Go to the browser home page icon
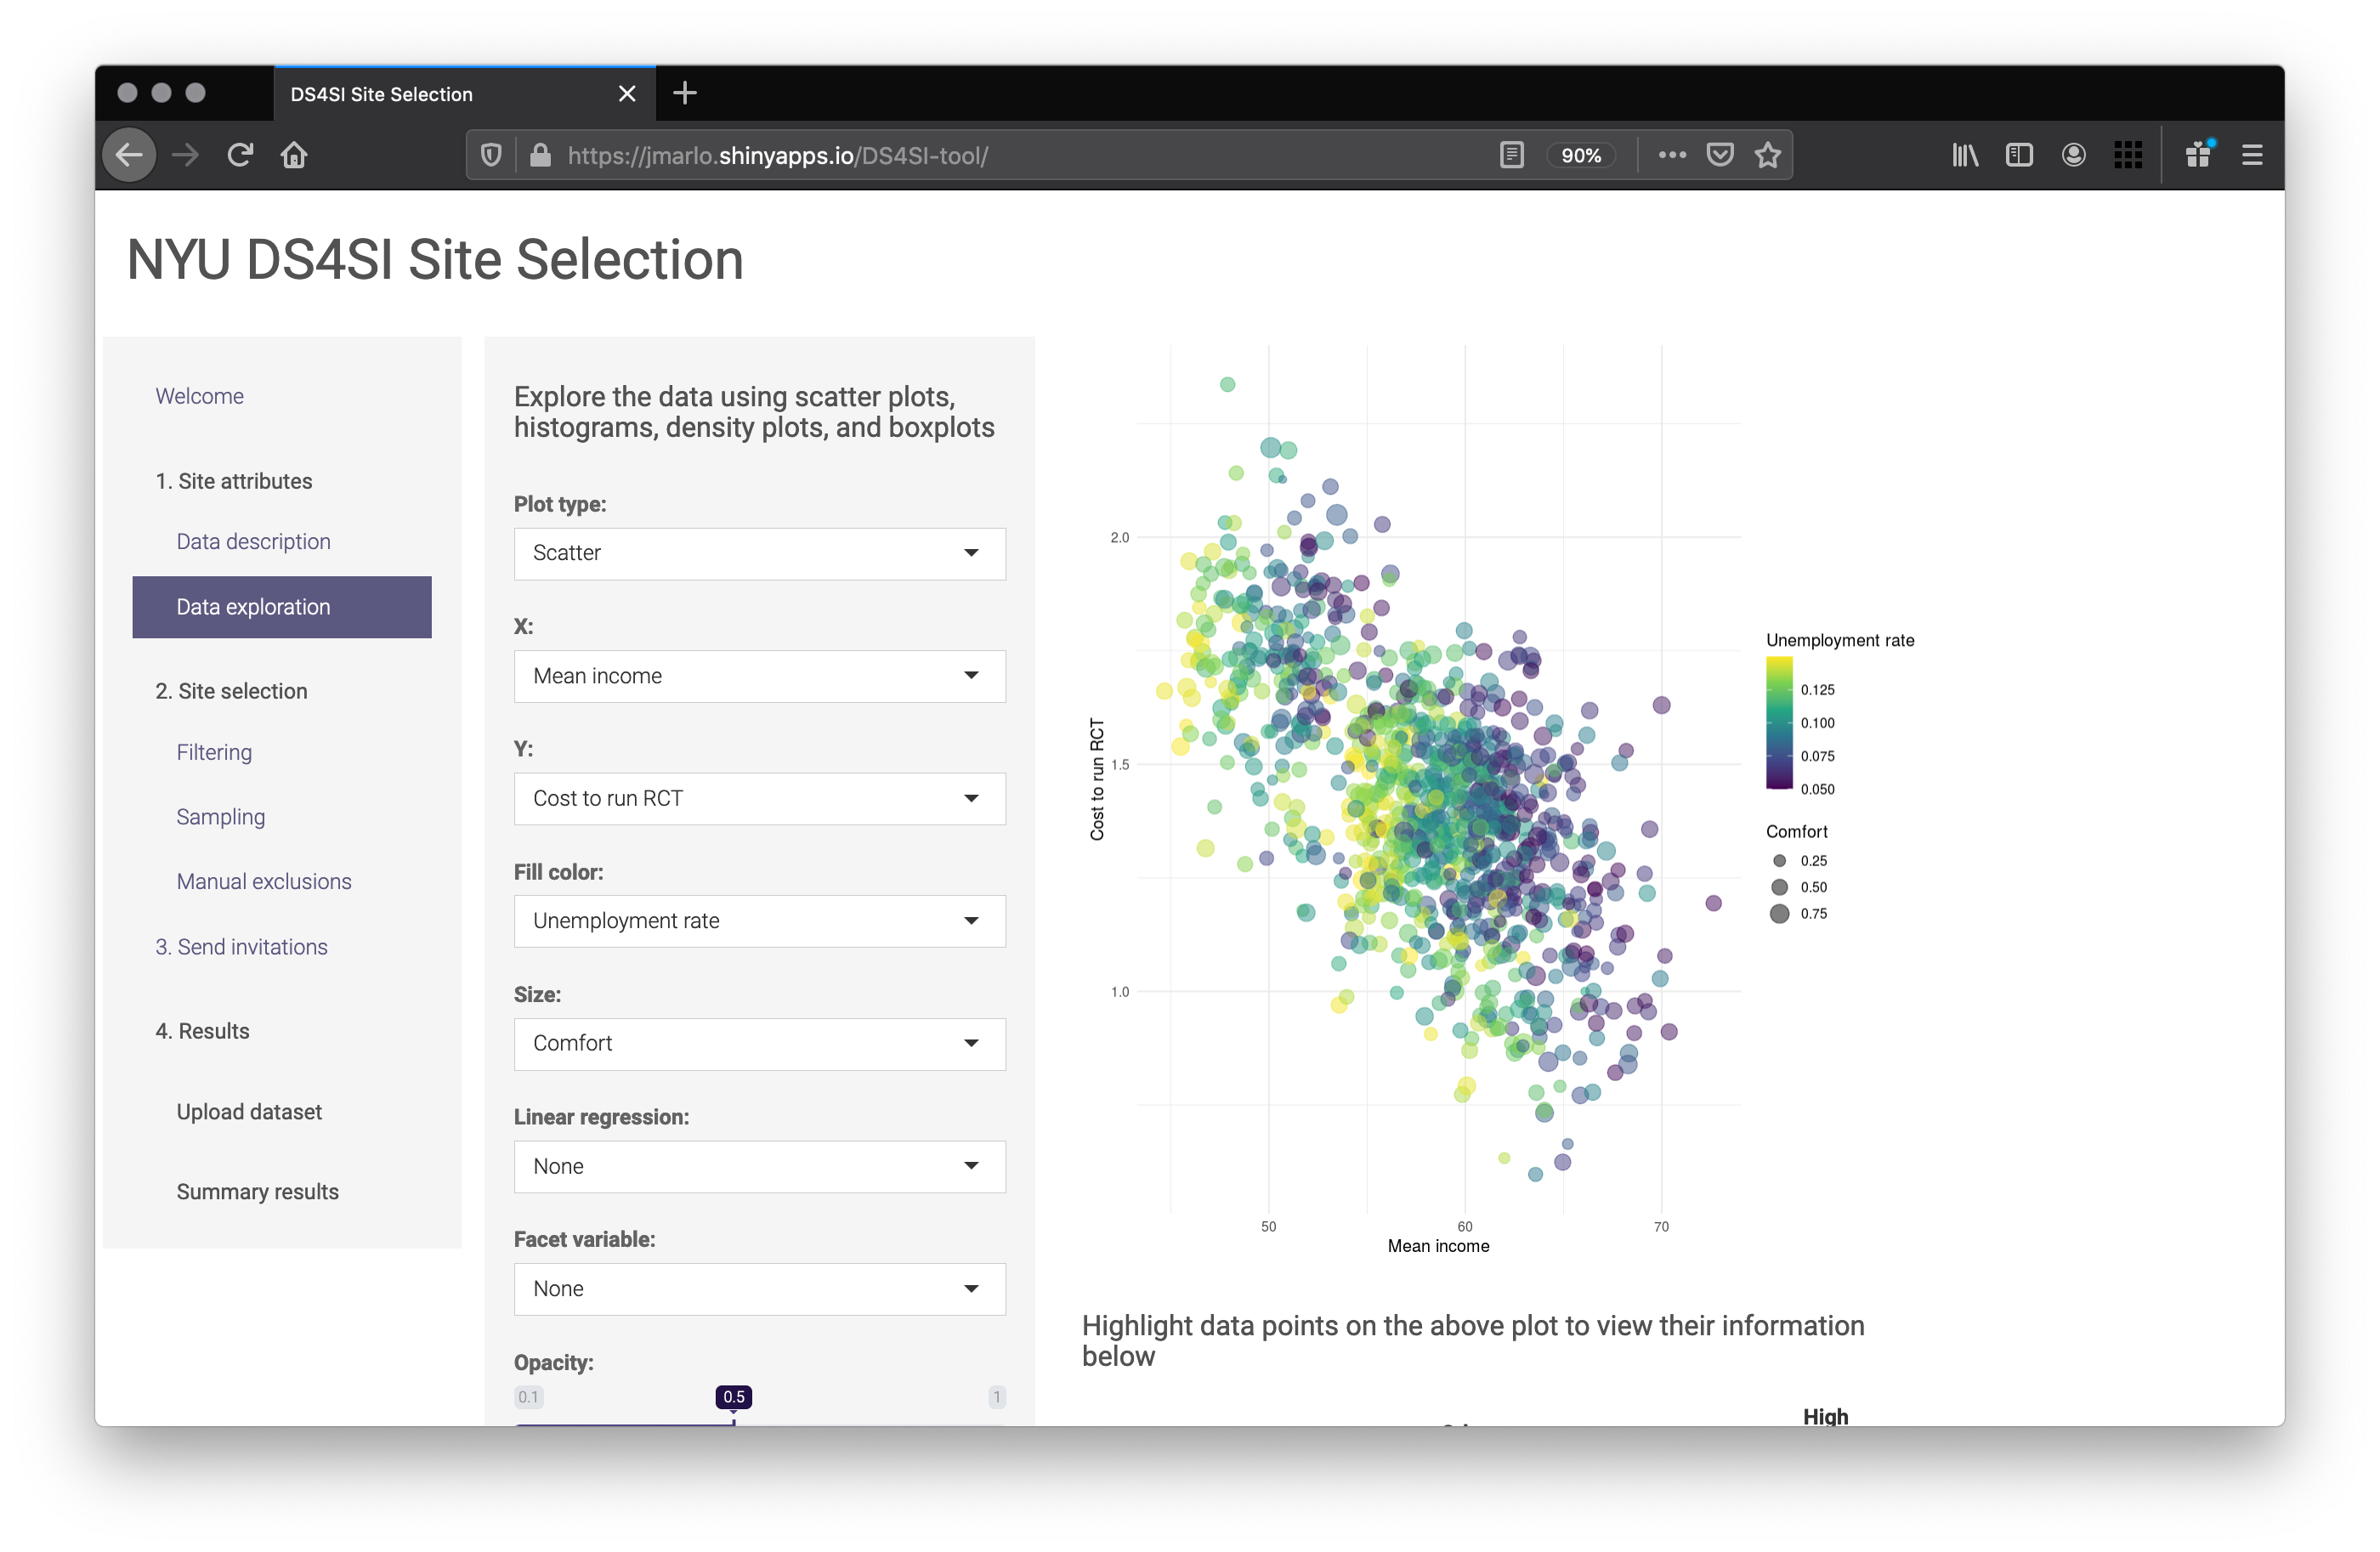2380x1552 pixels. (x=294, y=155)
